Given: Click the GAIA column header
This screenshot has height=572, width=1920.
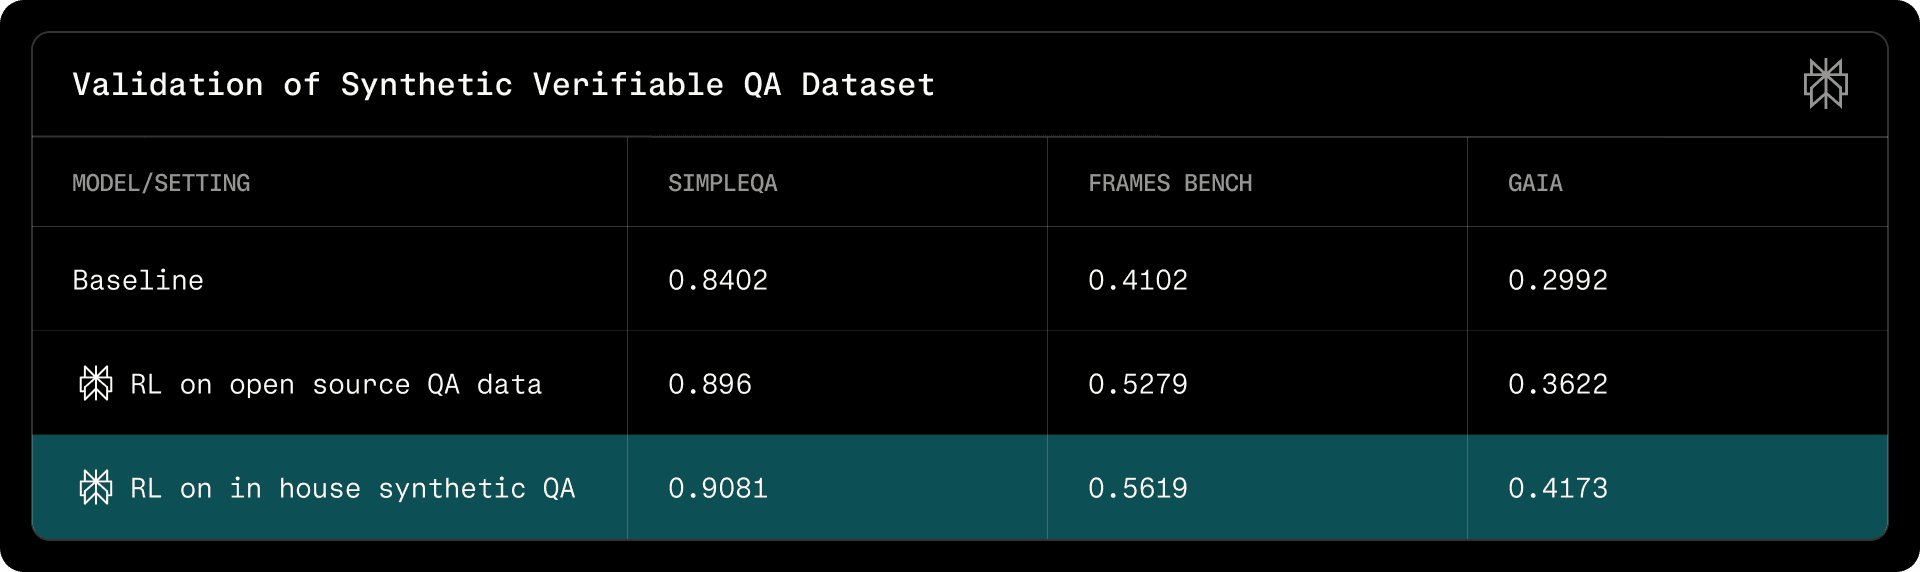Looking at the screenshot, I should 1534,183.
